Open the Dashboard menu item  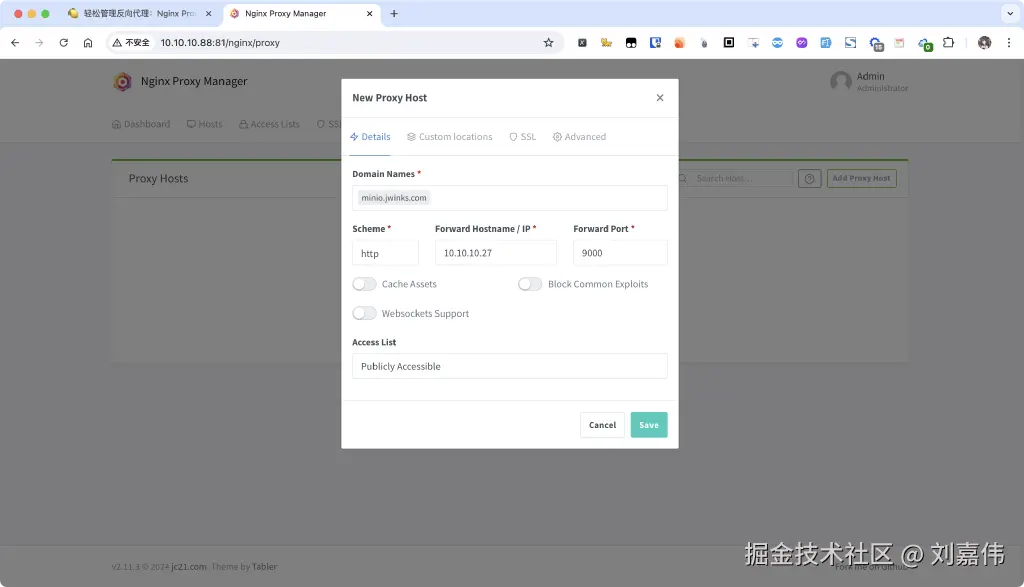[x=141, y=124]
